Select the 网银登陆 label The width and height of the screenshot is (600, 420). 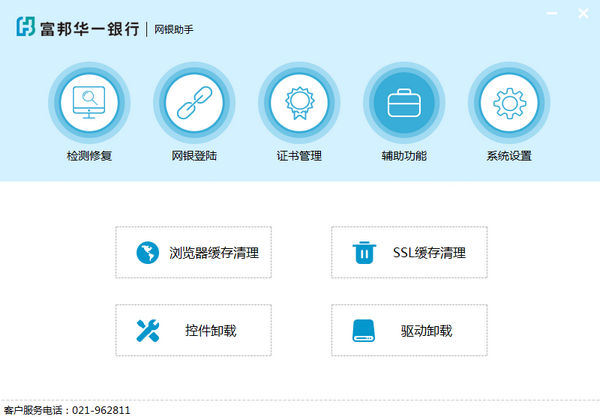(194, 156)
